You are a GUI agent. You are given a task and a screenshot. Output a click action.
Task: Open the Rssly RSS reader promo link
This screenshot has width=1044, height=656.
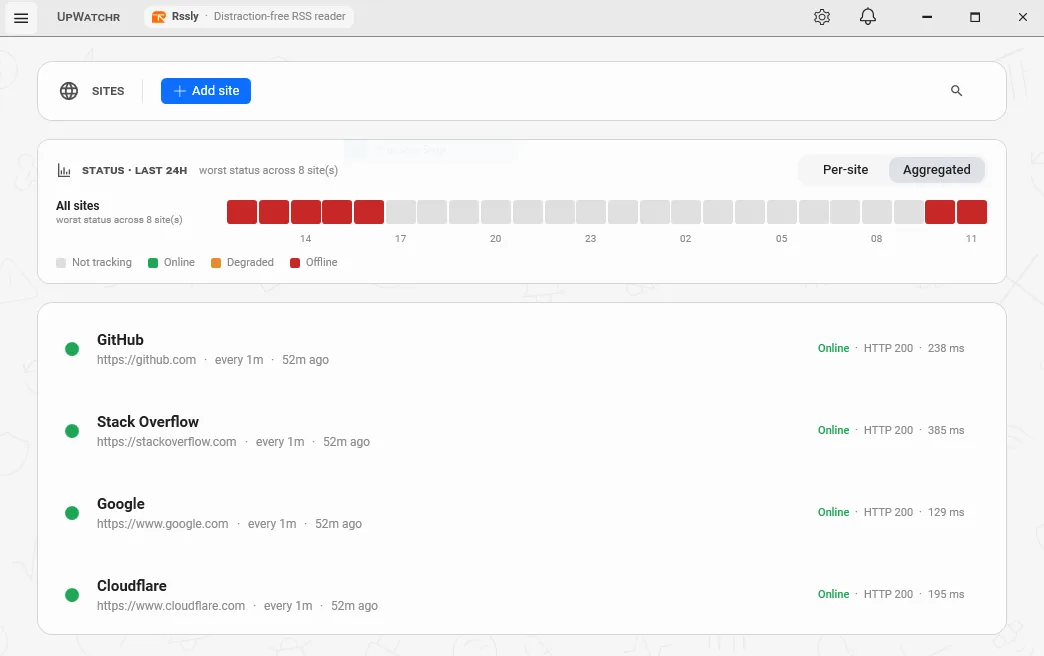point(249,17)
